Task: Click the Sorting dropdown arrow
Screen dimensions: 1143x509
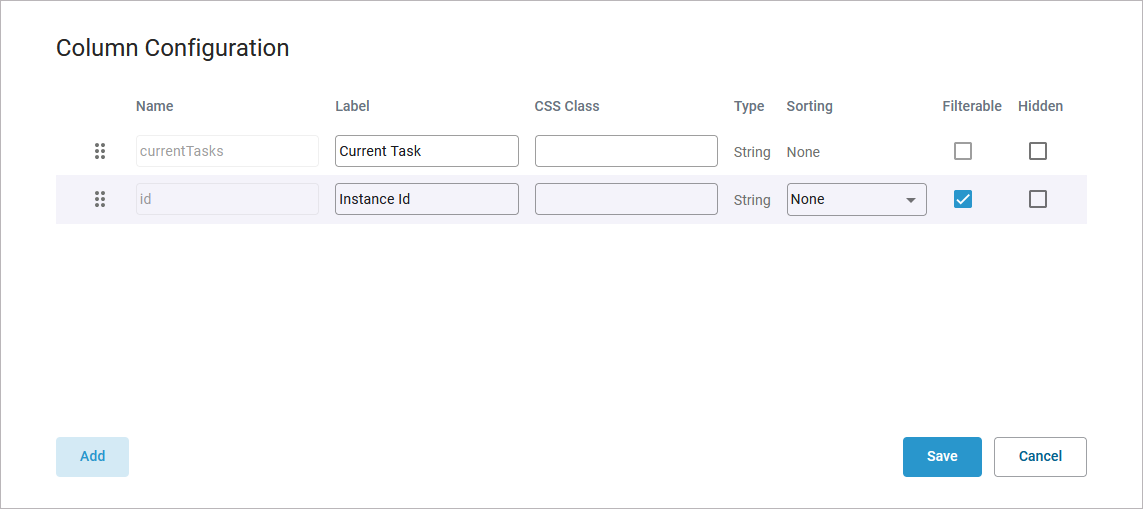Action: [x=910, y=200]
